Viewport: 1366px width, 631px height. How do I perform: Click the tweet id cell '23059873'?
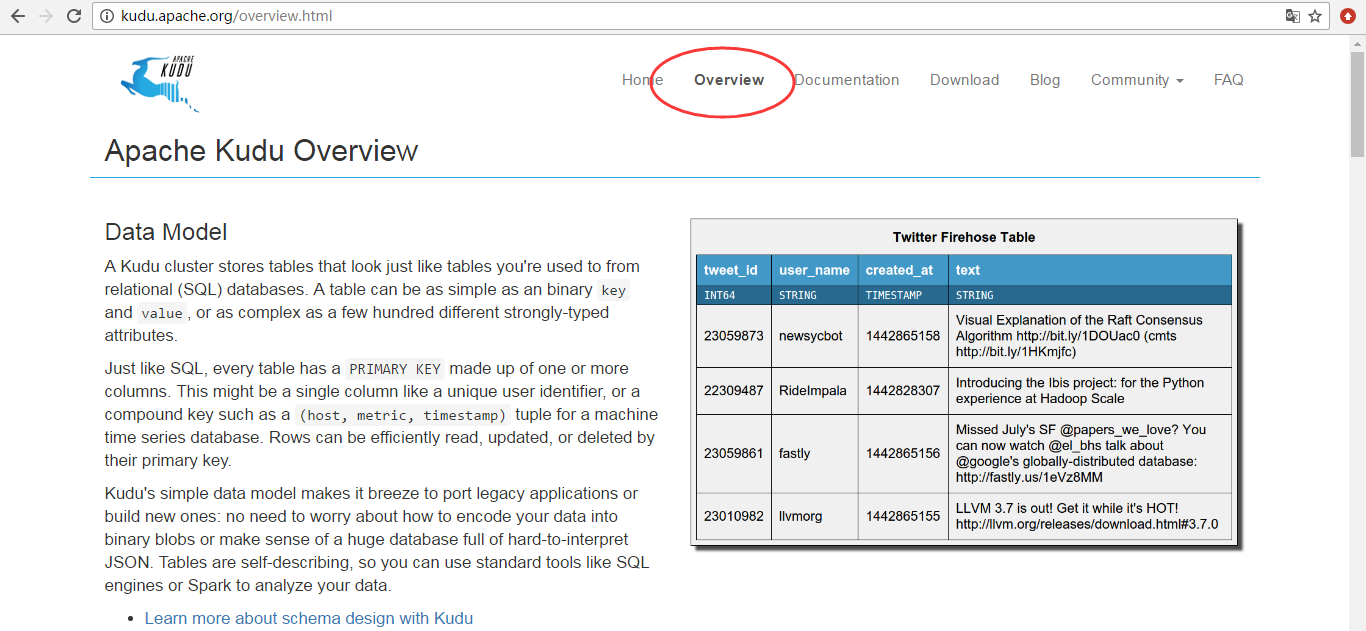click(734, 336)
